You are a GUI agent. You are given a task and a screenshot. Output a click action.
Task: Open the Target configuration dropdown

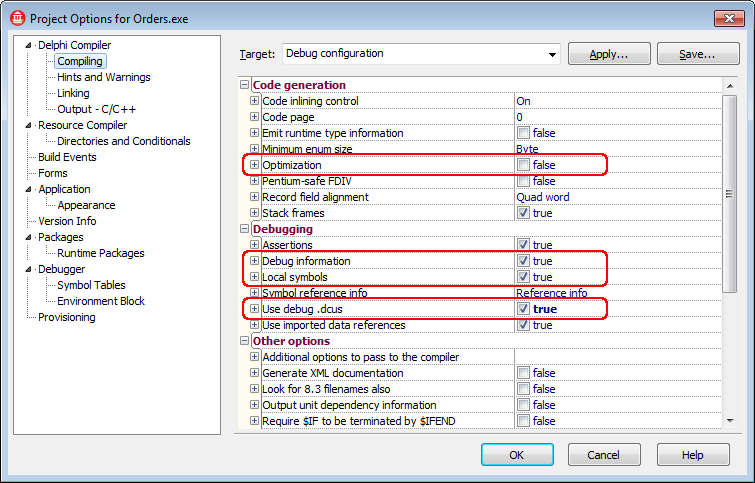tap(551, 54)
